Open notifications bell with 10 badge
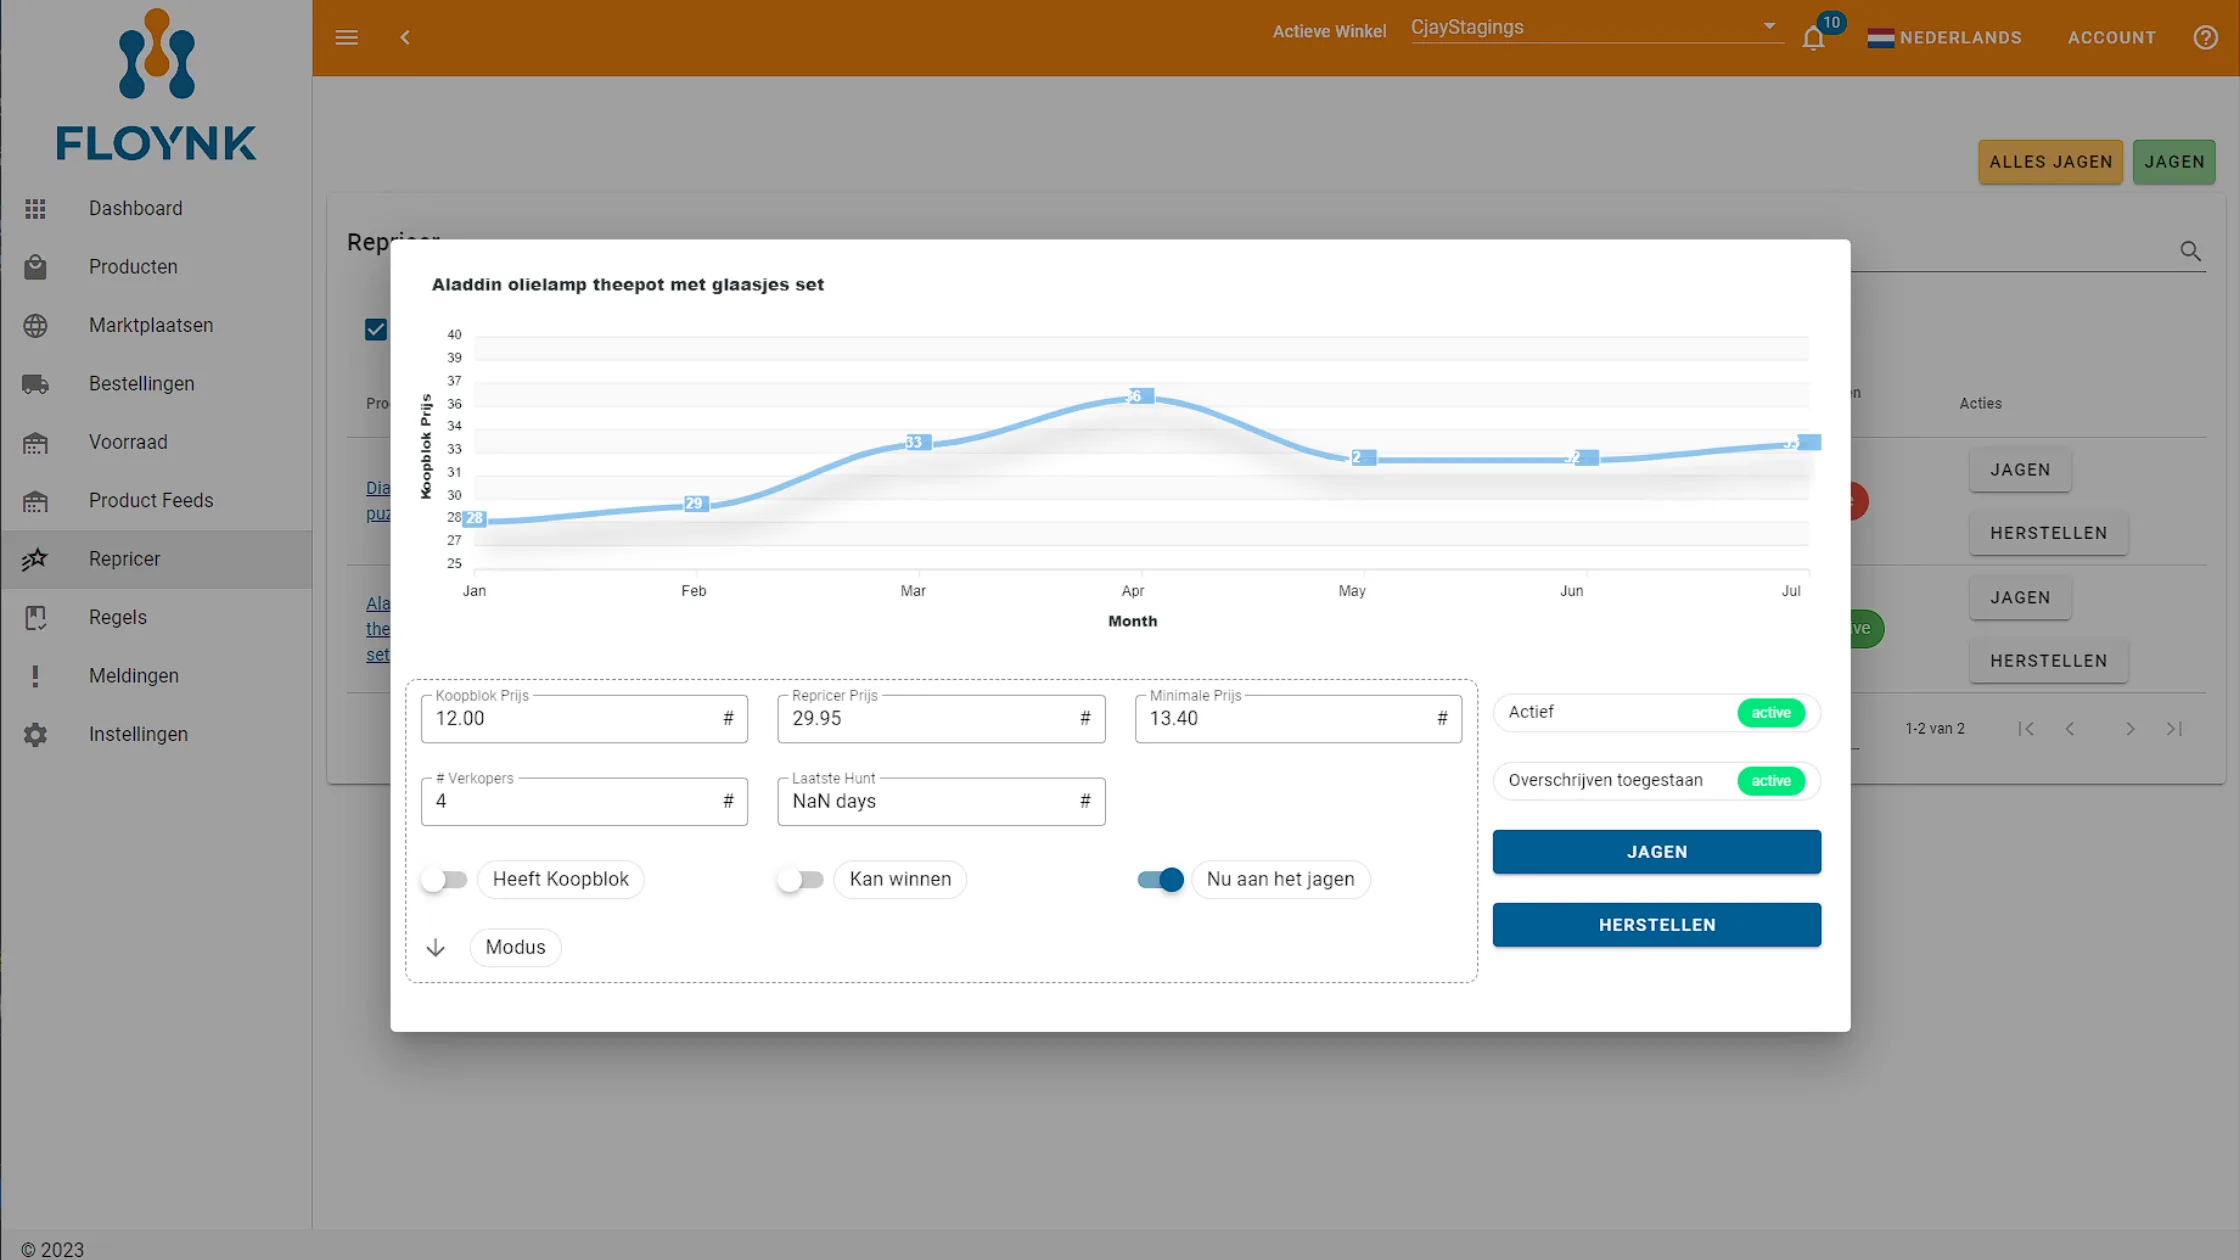 [1814, 38]
